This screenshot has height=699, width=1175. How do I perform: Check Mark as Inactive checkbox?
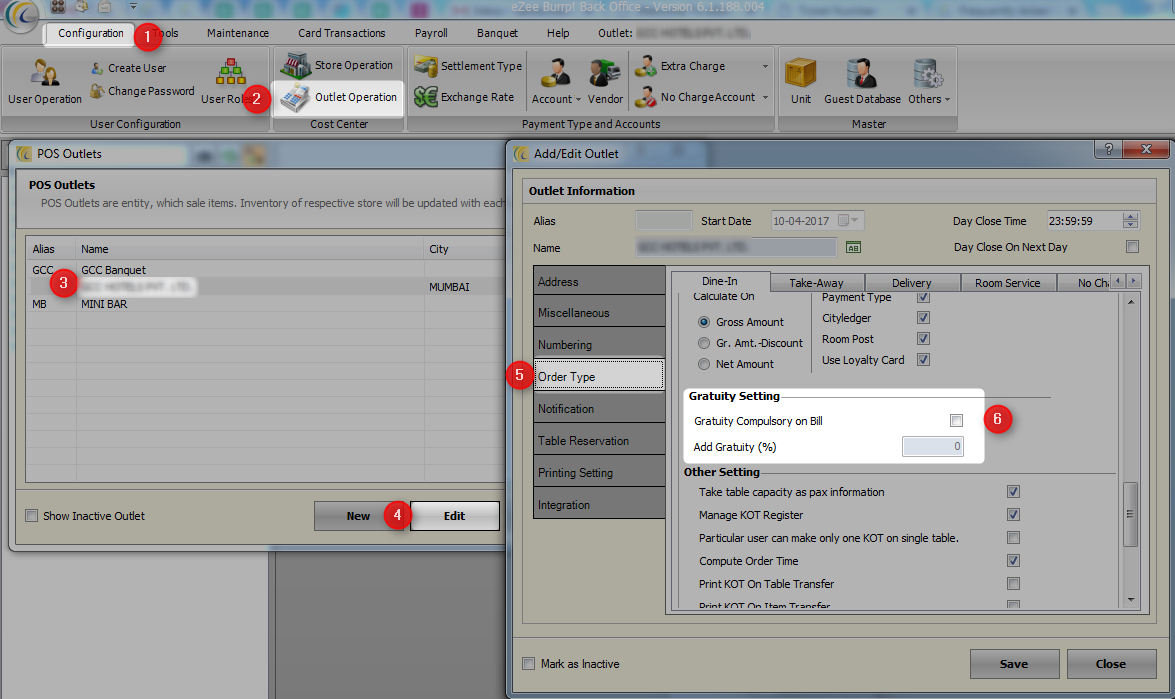click(528, 664)
